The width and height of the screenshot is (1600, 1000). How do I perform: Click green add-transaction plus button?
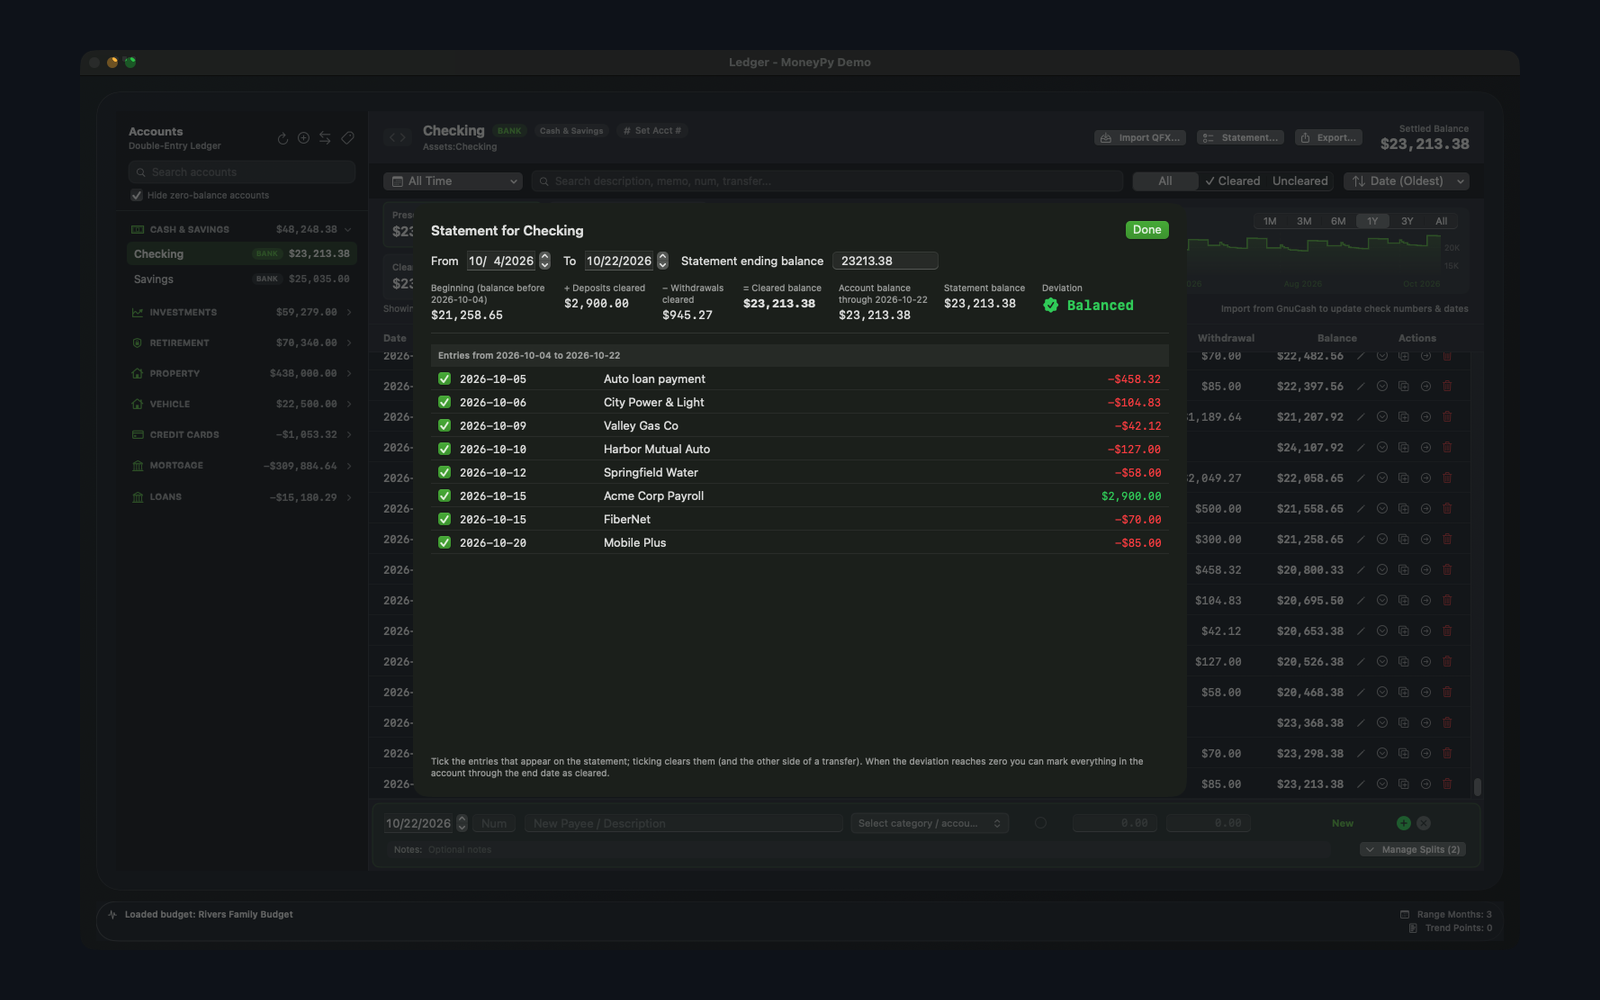(x=1404, y=823)
